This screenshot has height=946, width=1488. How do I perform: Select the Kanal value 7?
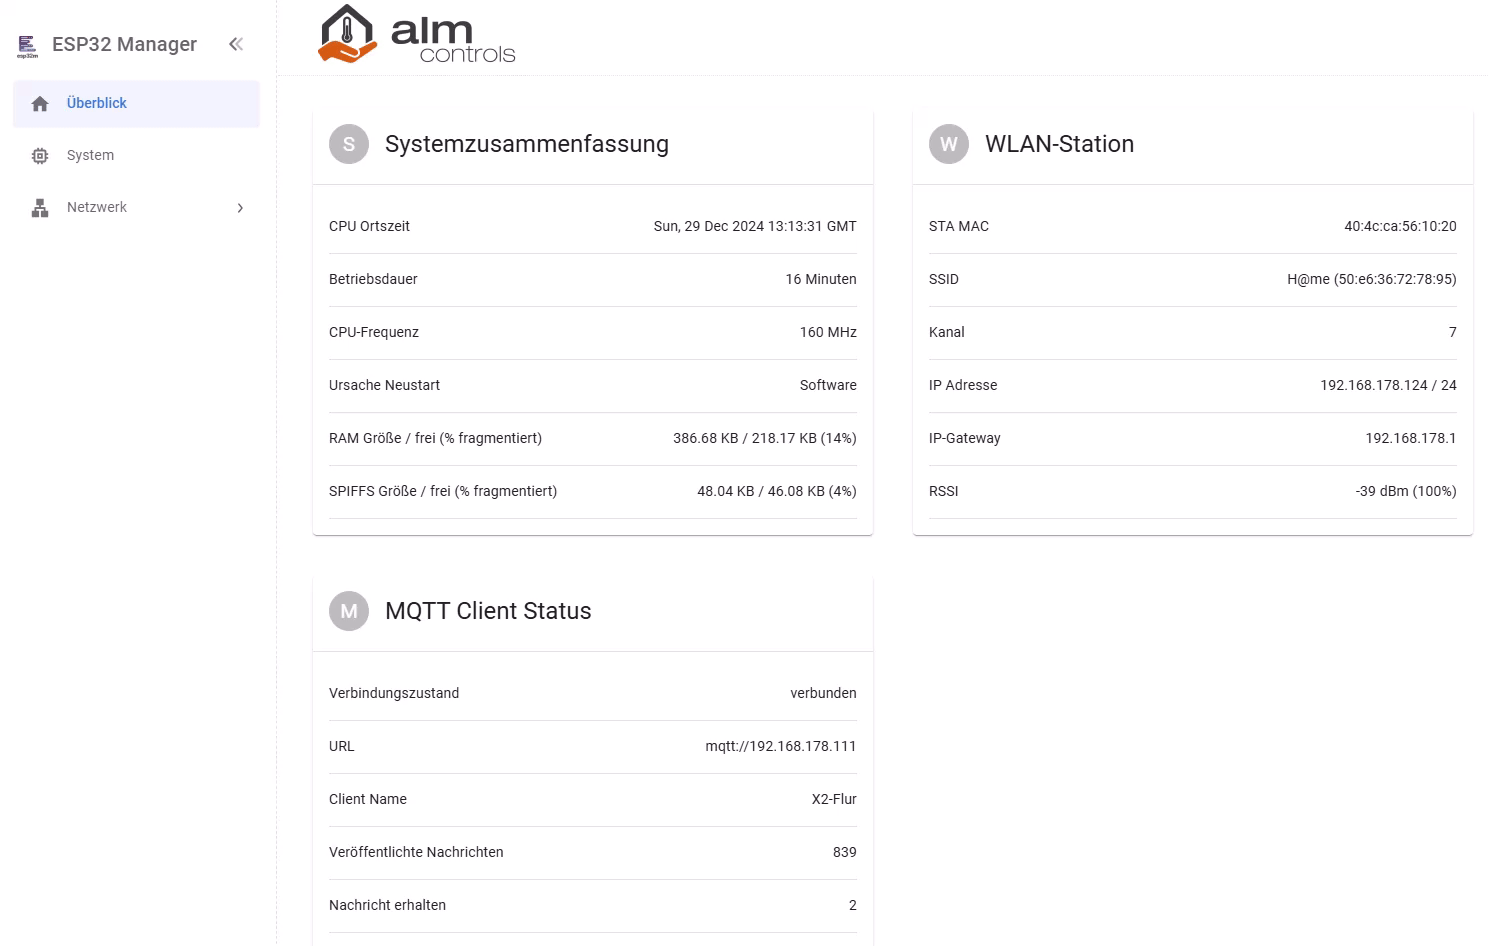click(x=1453, y=332)
